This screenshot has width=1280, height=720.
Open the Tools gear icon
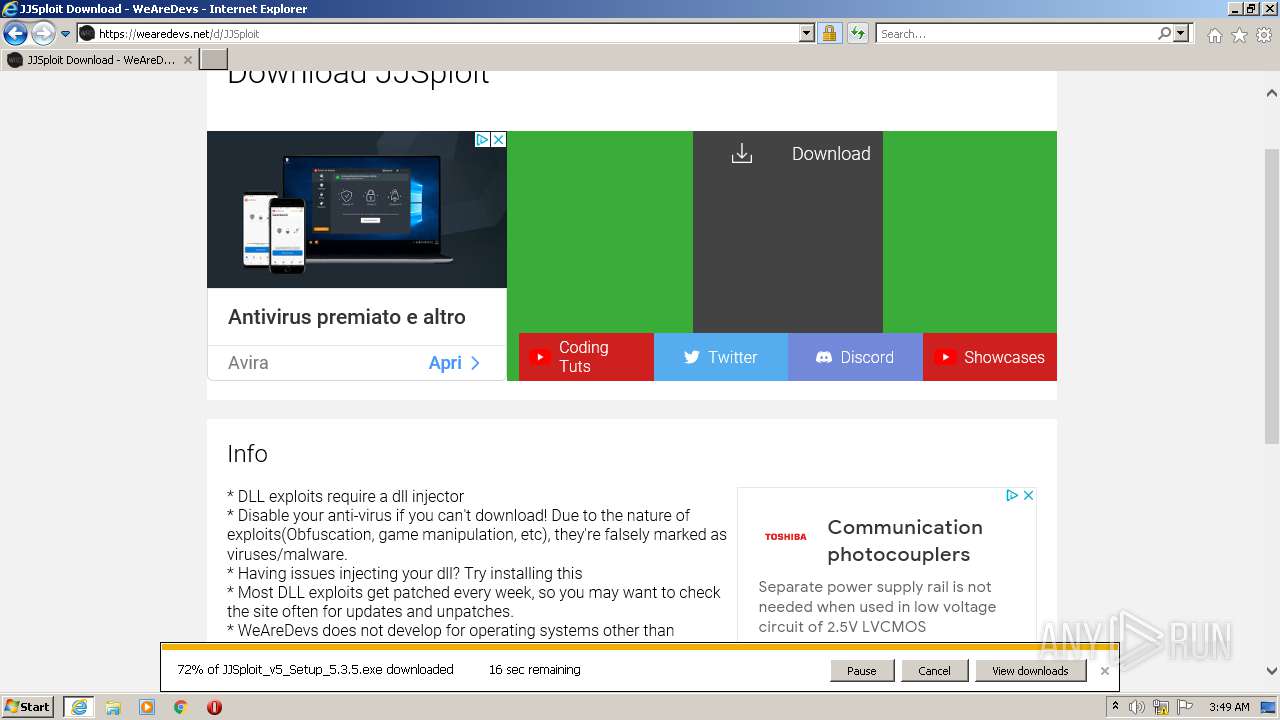[x=1264, y=35]
